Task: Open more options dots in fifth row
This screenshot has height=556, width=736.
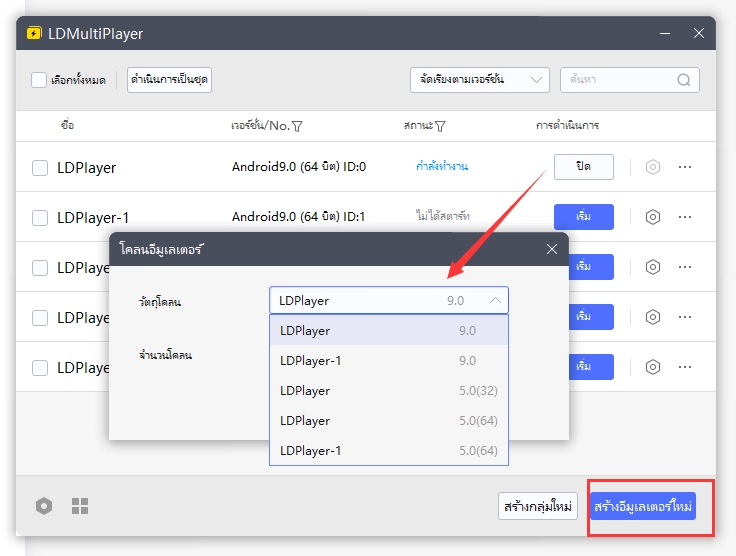Action: [x=685, y=367]
